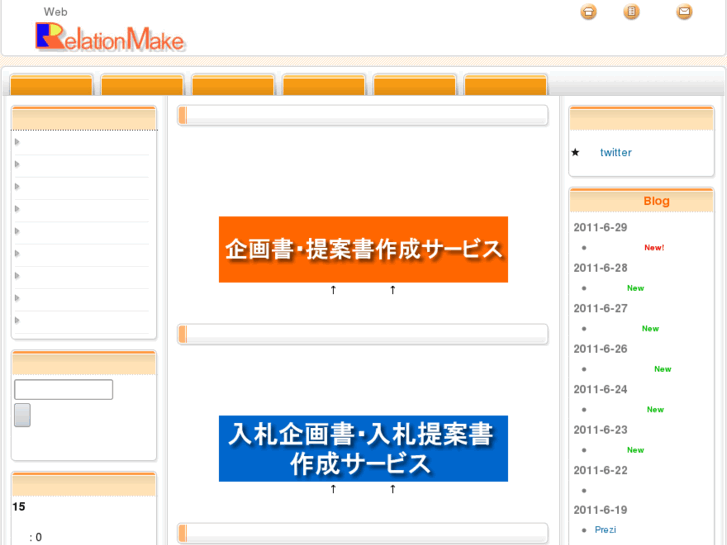Click the green New label under 2011-6-27
The width and height of the screenshot is (727, 545).
tap(650, 328)
